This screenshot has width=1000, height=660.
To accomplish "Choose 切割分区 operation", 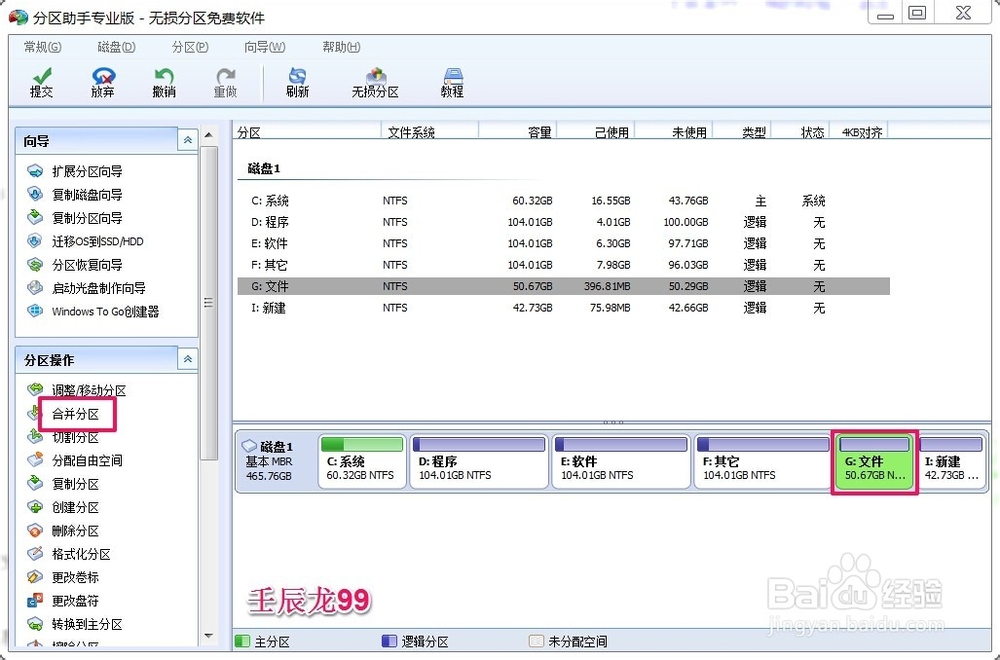I will 62,437.
